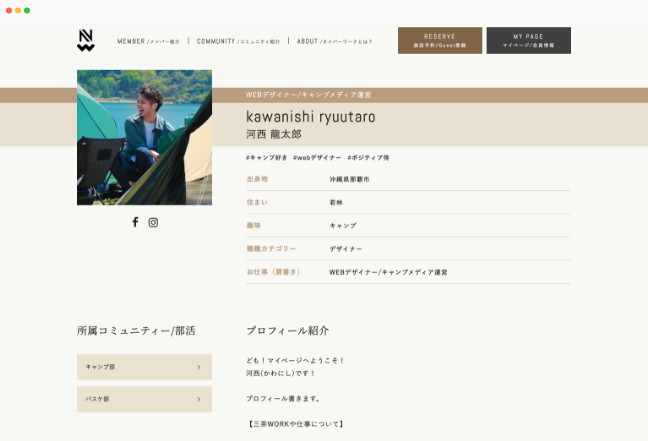
Task: Click the green maximize window button
Action: pyautogui.click(x=27, y=10)
